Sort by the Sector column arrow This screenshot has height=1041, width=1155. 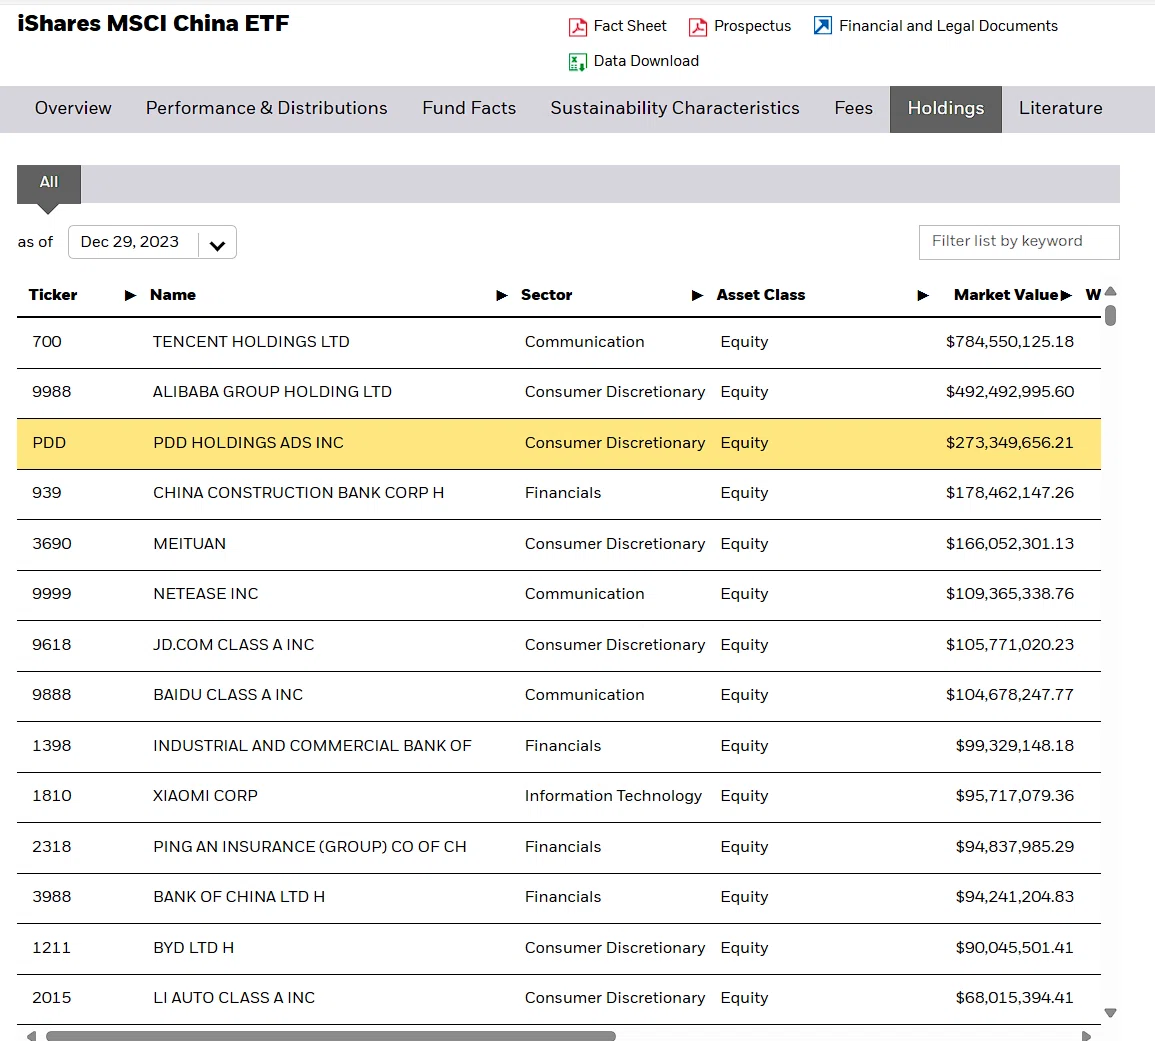[x=697, y=295]
